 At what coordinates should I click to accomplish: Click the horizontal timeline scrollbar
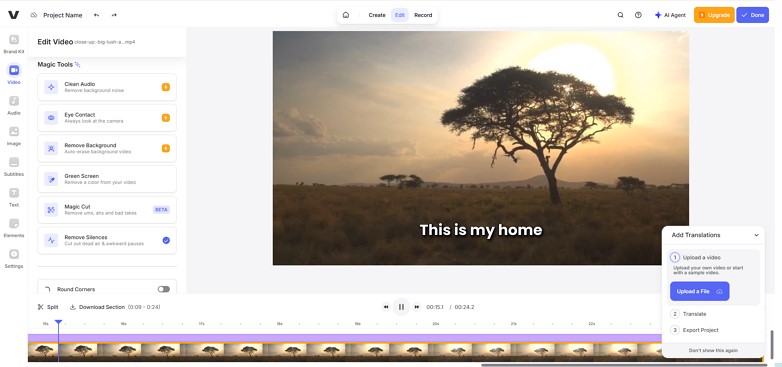(x=623, y=365)
